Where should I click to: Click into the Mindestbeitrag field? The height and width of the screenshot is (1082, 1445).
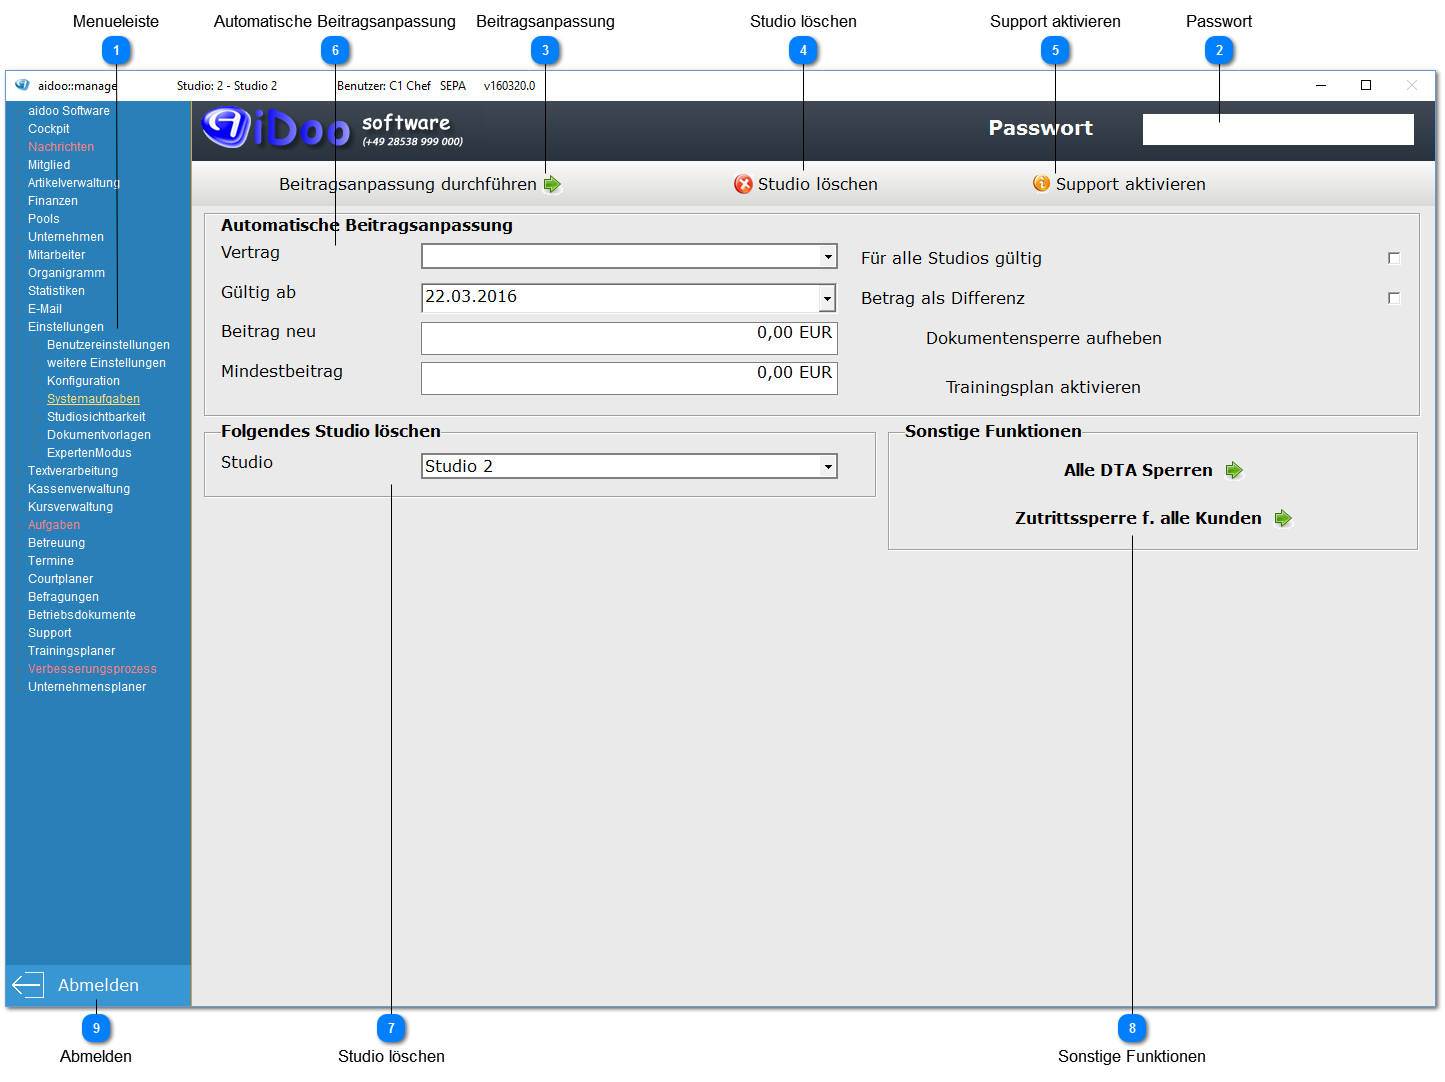[629, 378]
